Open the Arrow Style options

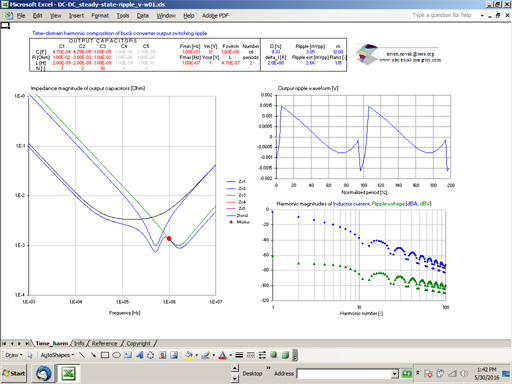(262, 355)
